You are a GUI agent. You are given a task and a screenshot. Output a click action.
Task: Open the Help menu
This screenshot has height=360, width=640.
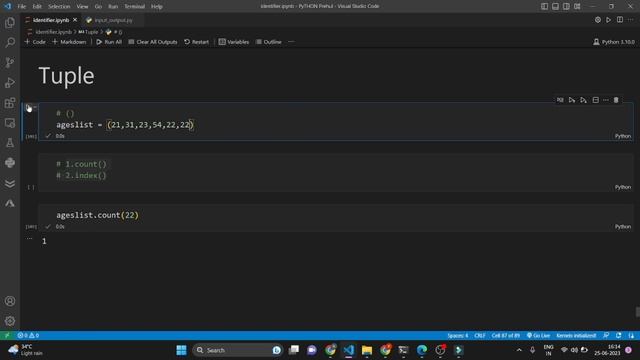(157, 7)
